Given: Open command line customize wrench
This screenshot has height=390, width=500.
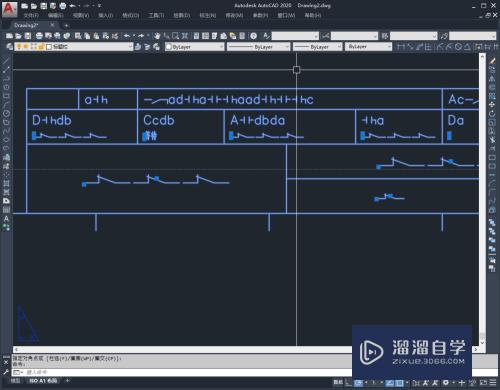Looking at the screenshot, I should [6, 372].
